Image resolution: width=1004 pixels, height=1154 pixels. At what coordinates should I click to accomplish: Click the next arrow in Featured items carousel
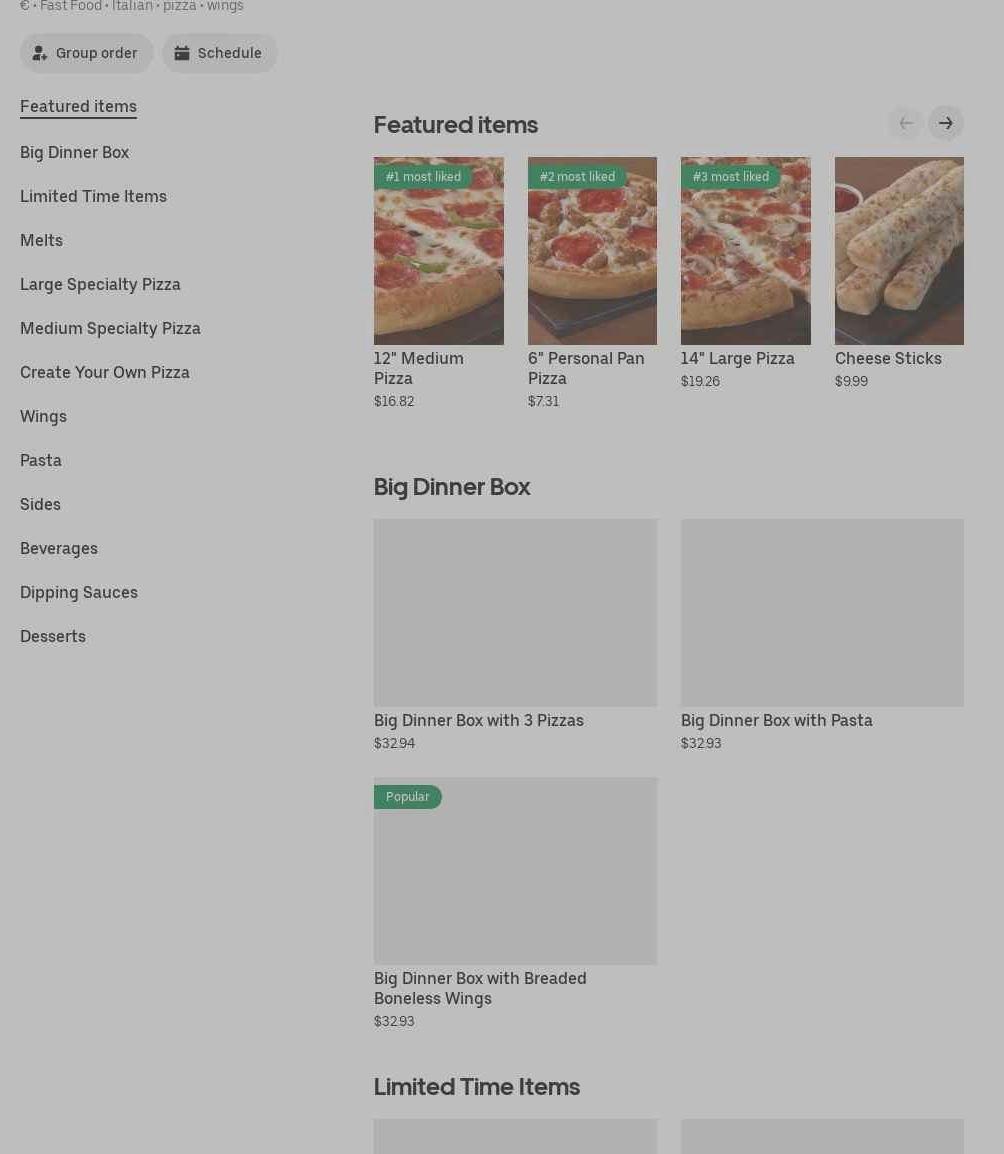(945, 123)
